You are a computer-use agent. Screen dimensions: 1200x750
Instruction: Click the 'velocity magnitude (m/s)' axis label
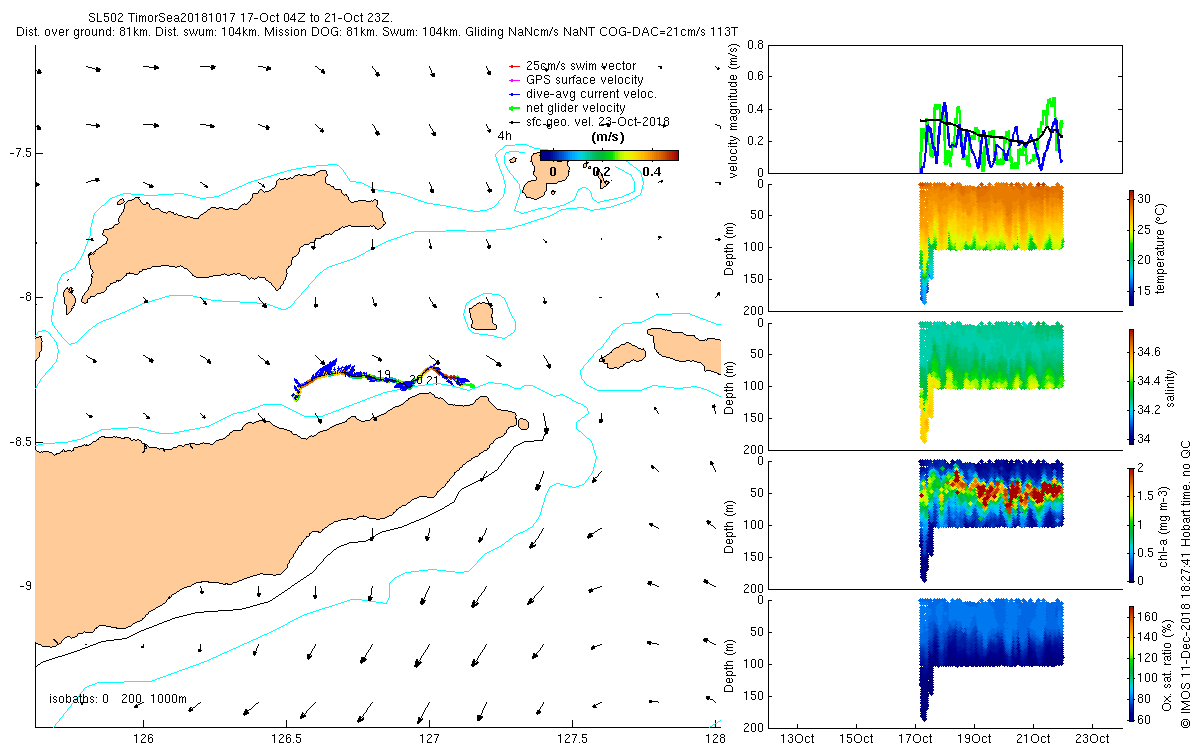733,112
